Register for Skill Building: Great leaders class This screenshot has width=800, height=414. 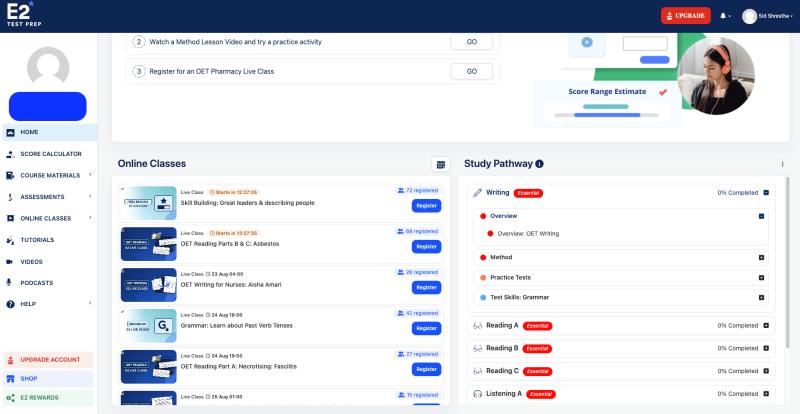(x=427, y=206)
